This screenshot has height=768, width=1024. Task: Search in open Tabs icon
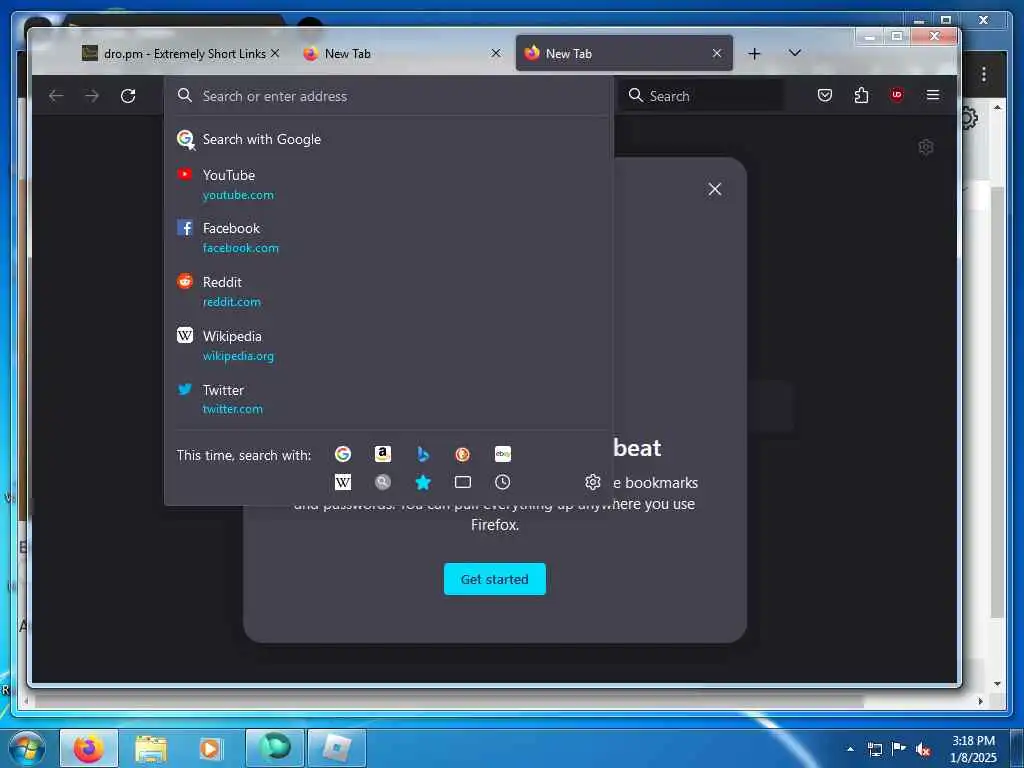click(462, 482)
